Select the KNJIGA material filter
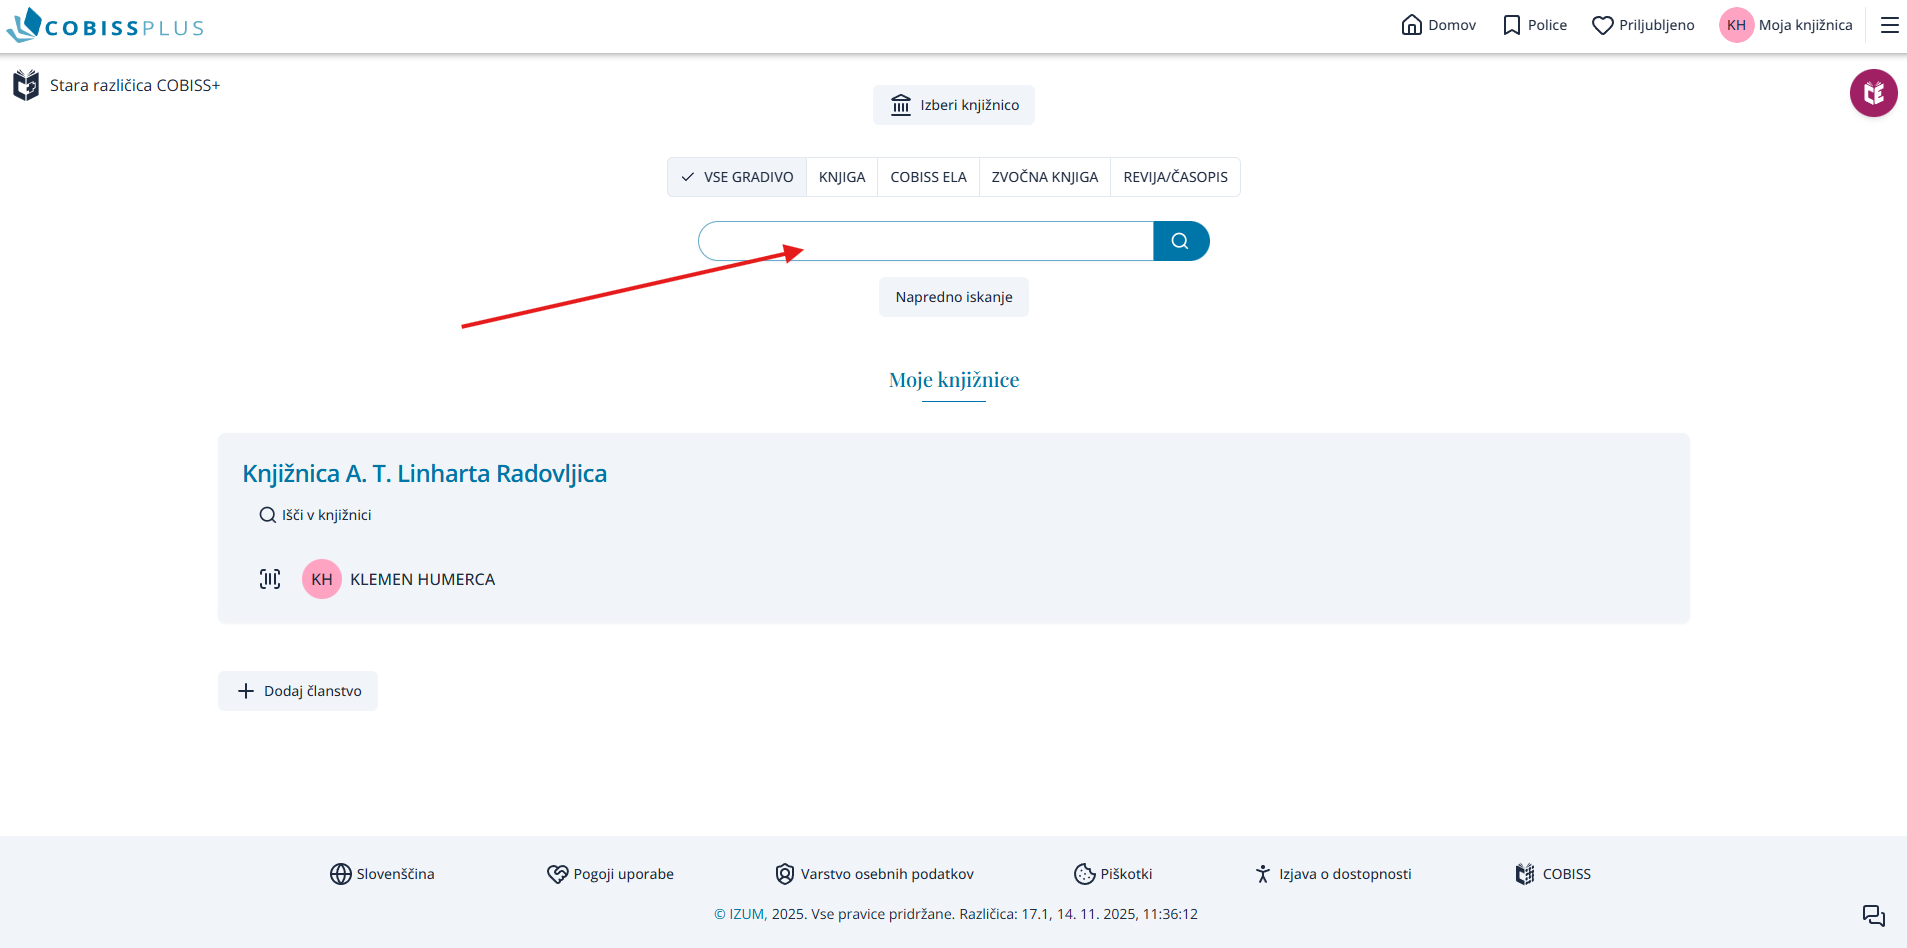The width and height of the screenshot is (1907, 948). (842, 177)
